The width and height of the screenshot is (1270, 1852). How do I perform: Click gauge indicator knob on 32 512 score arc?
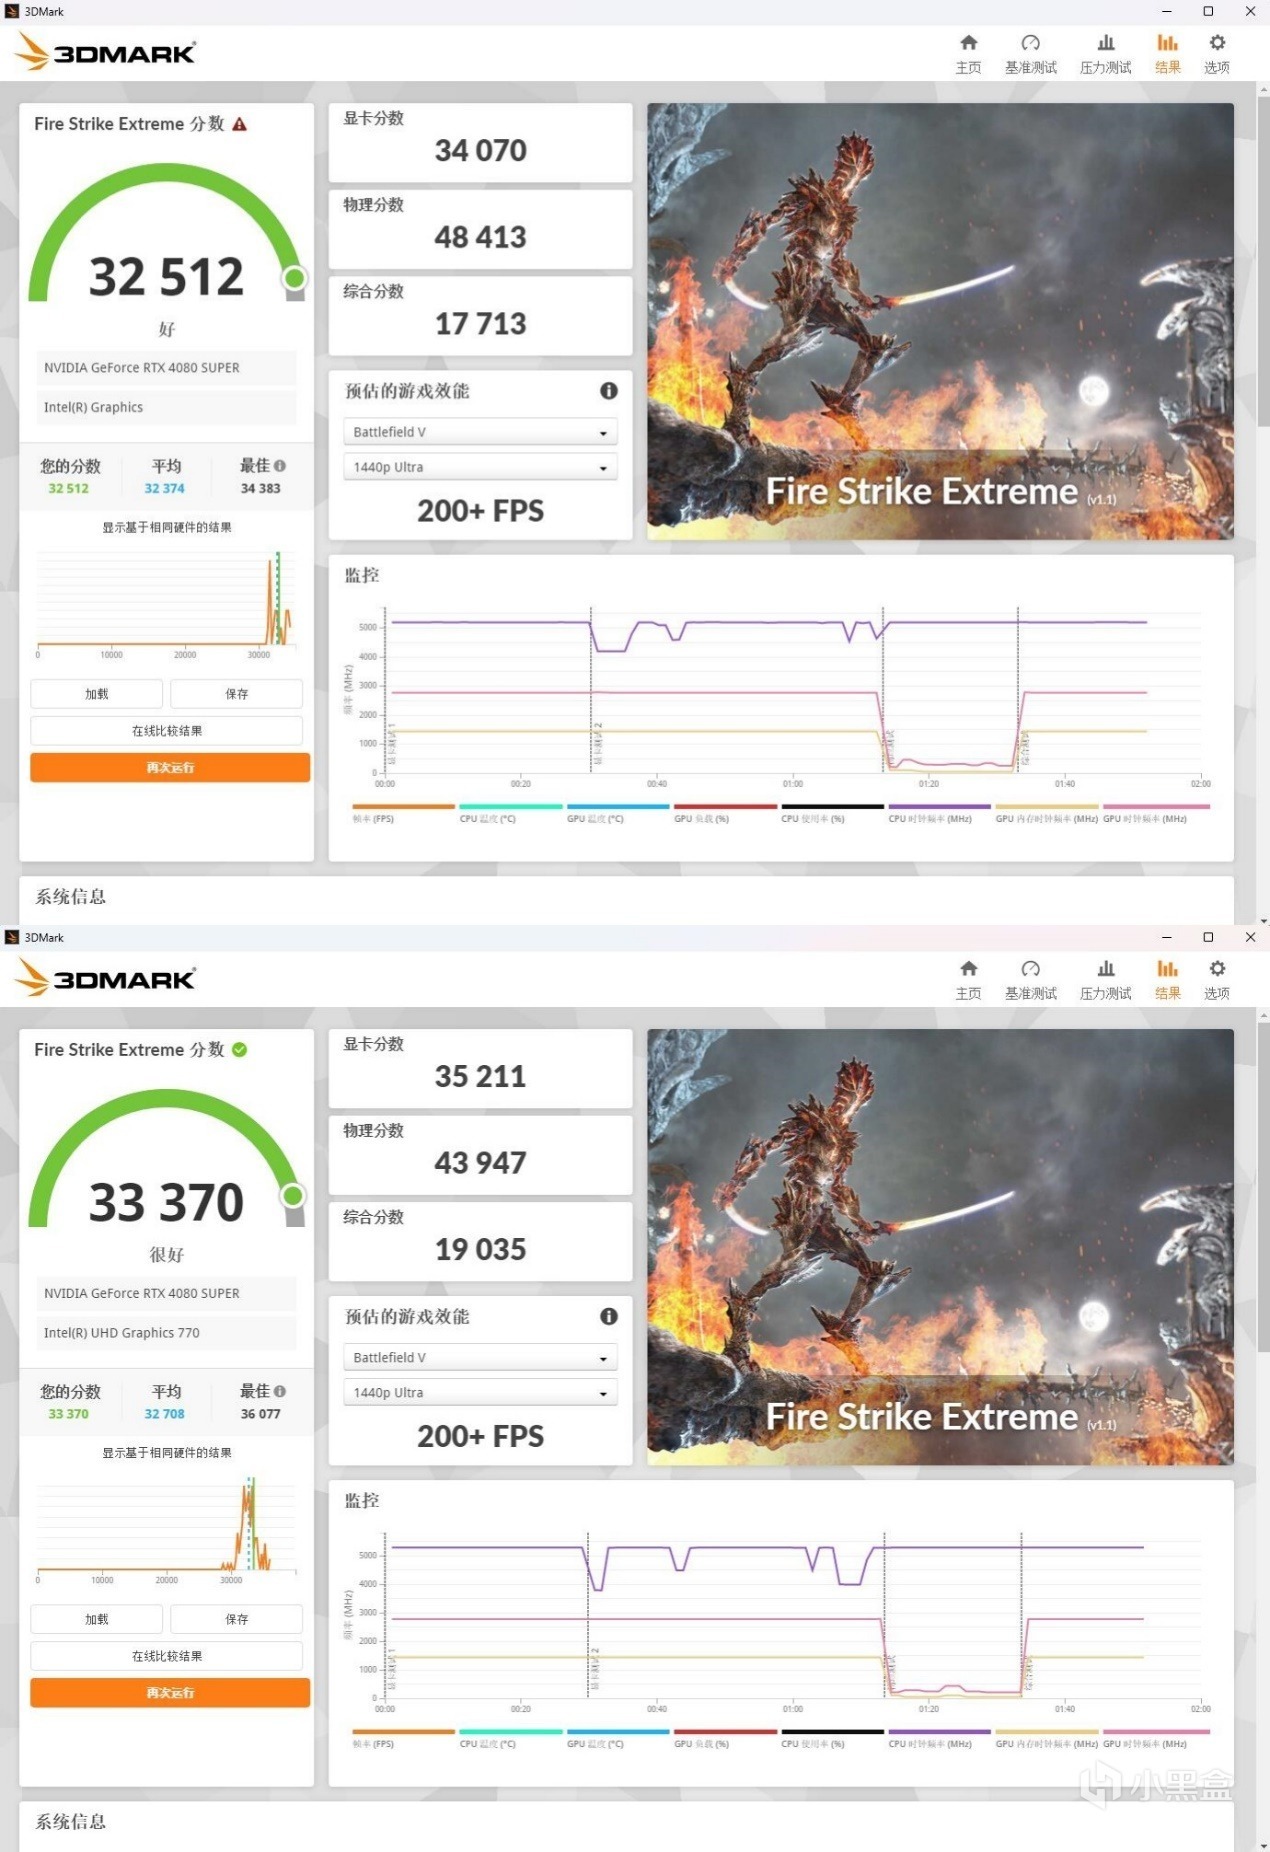click(294, 278)
